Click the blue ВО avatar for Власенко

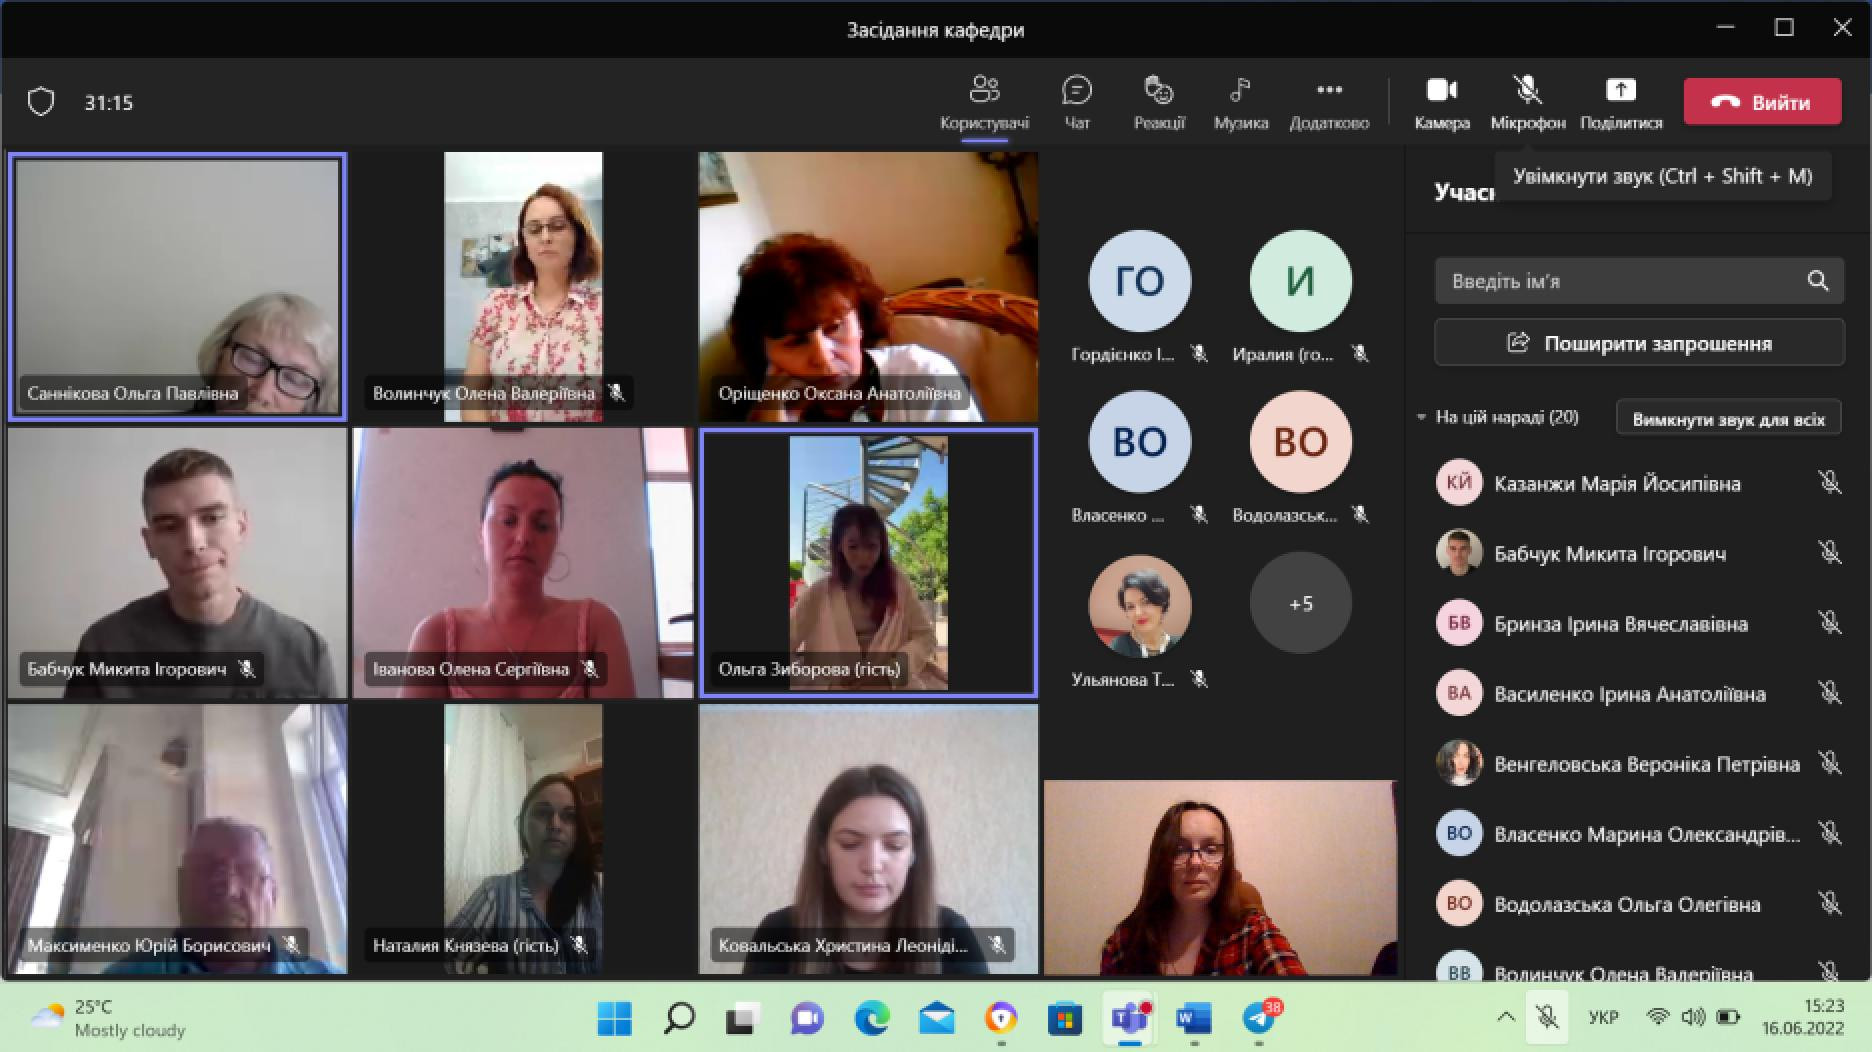tap(1140, 442)
